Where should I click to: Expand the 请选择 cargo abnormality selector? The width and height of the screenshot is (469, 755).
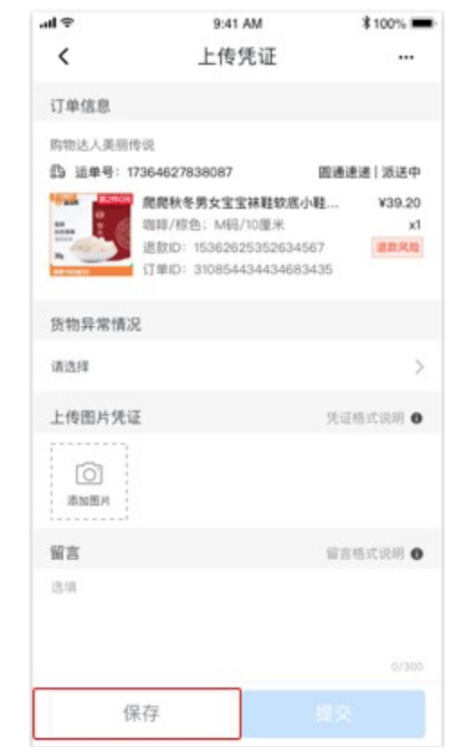coord(237,367)
